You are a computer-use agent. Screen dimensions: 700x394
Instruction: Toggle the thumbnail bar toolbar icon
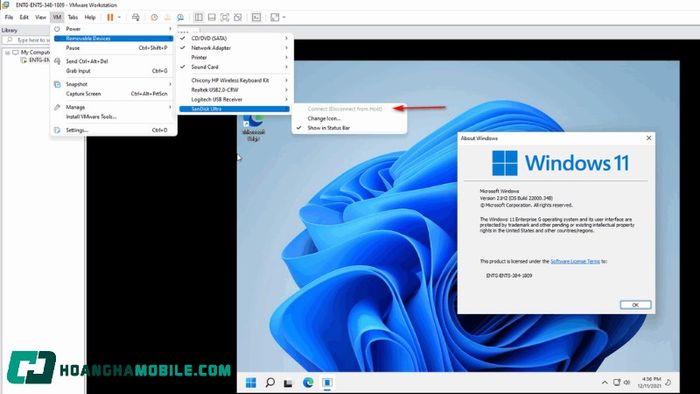pyautogui.click(x=212, y=17)
